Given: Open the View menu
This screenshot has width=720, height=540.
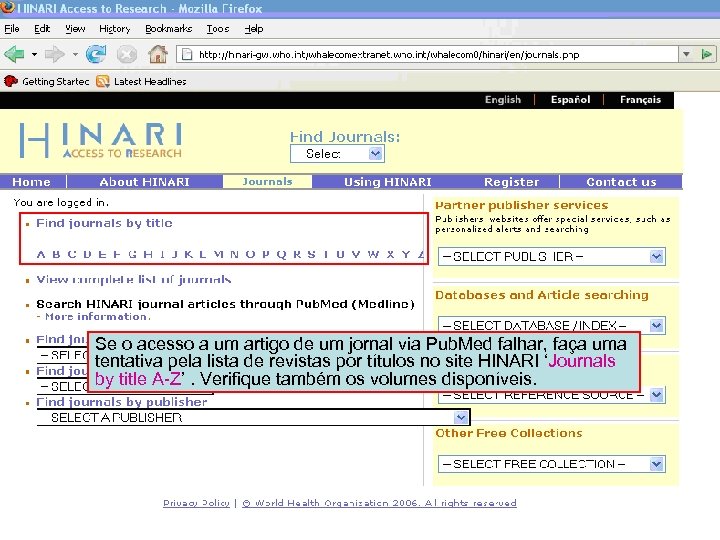Looking at the screenshot, I should 75,29.
